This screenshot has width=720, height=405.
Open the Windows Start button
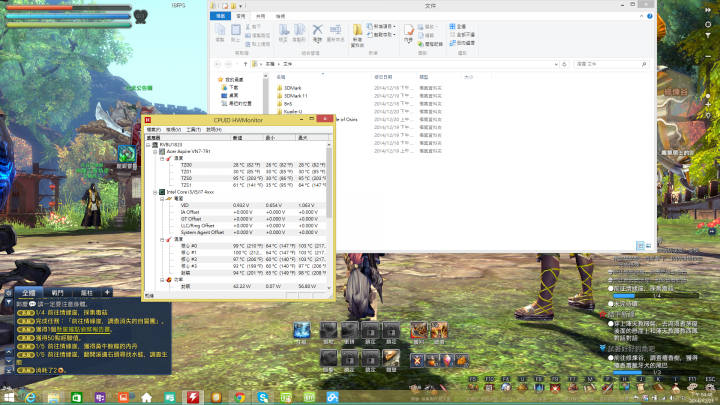pyautogui.click(x=9, y=397)
